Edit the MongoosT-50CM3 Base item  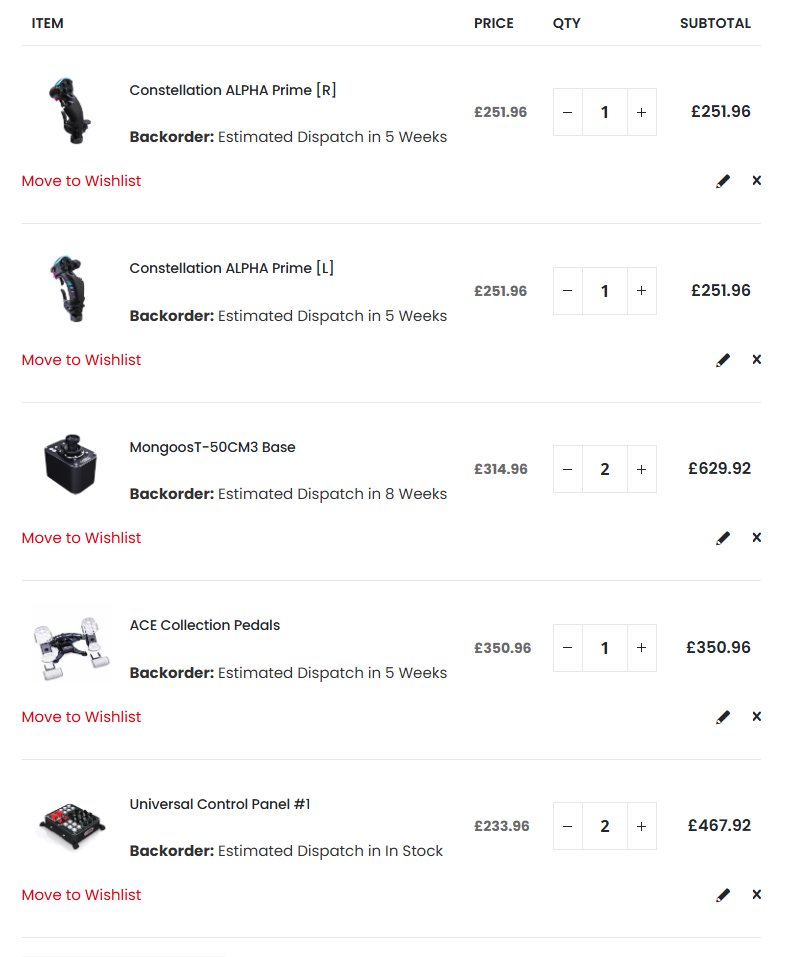click(x=723, y=538)
